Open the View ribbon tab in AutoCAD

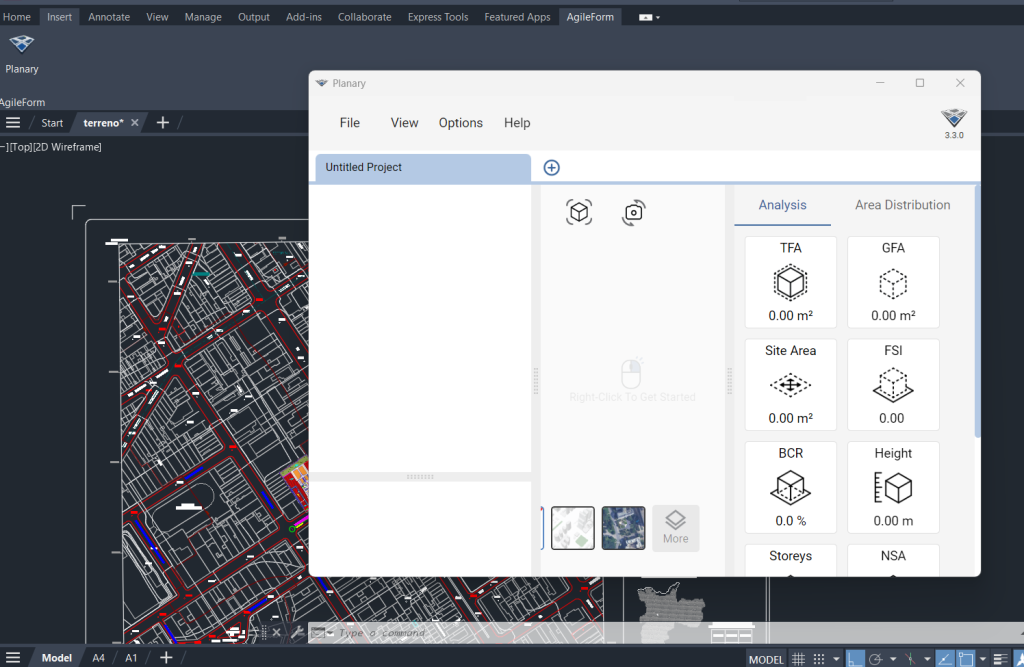[157, 17]
